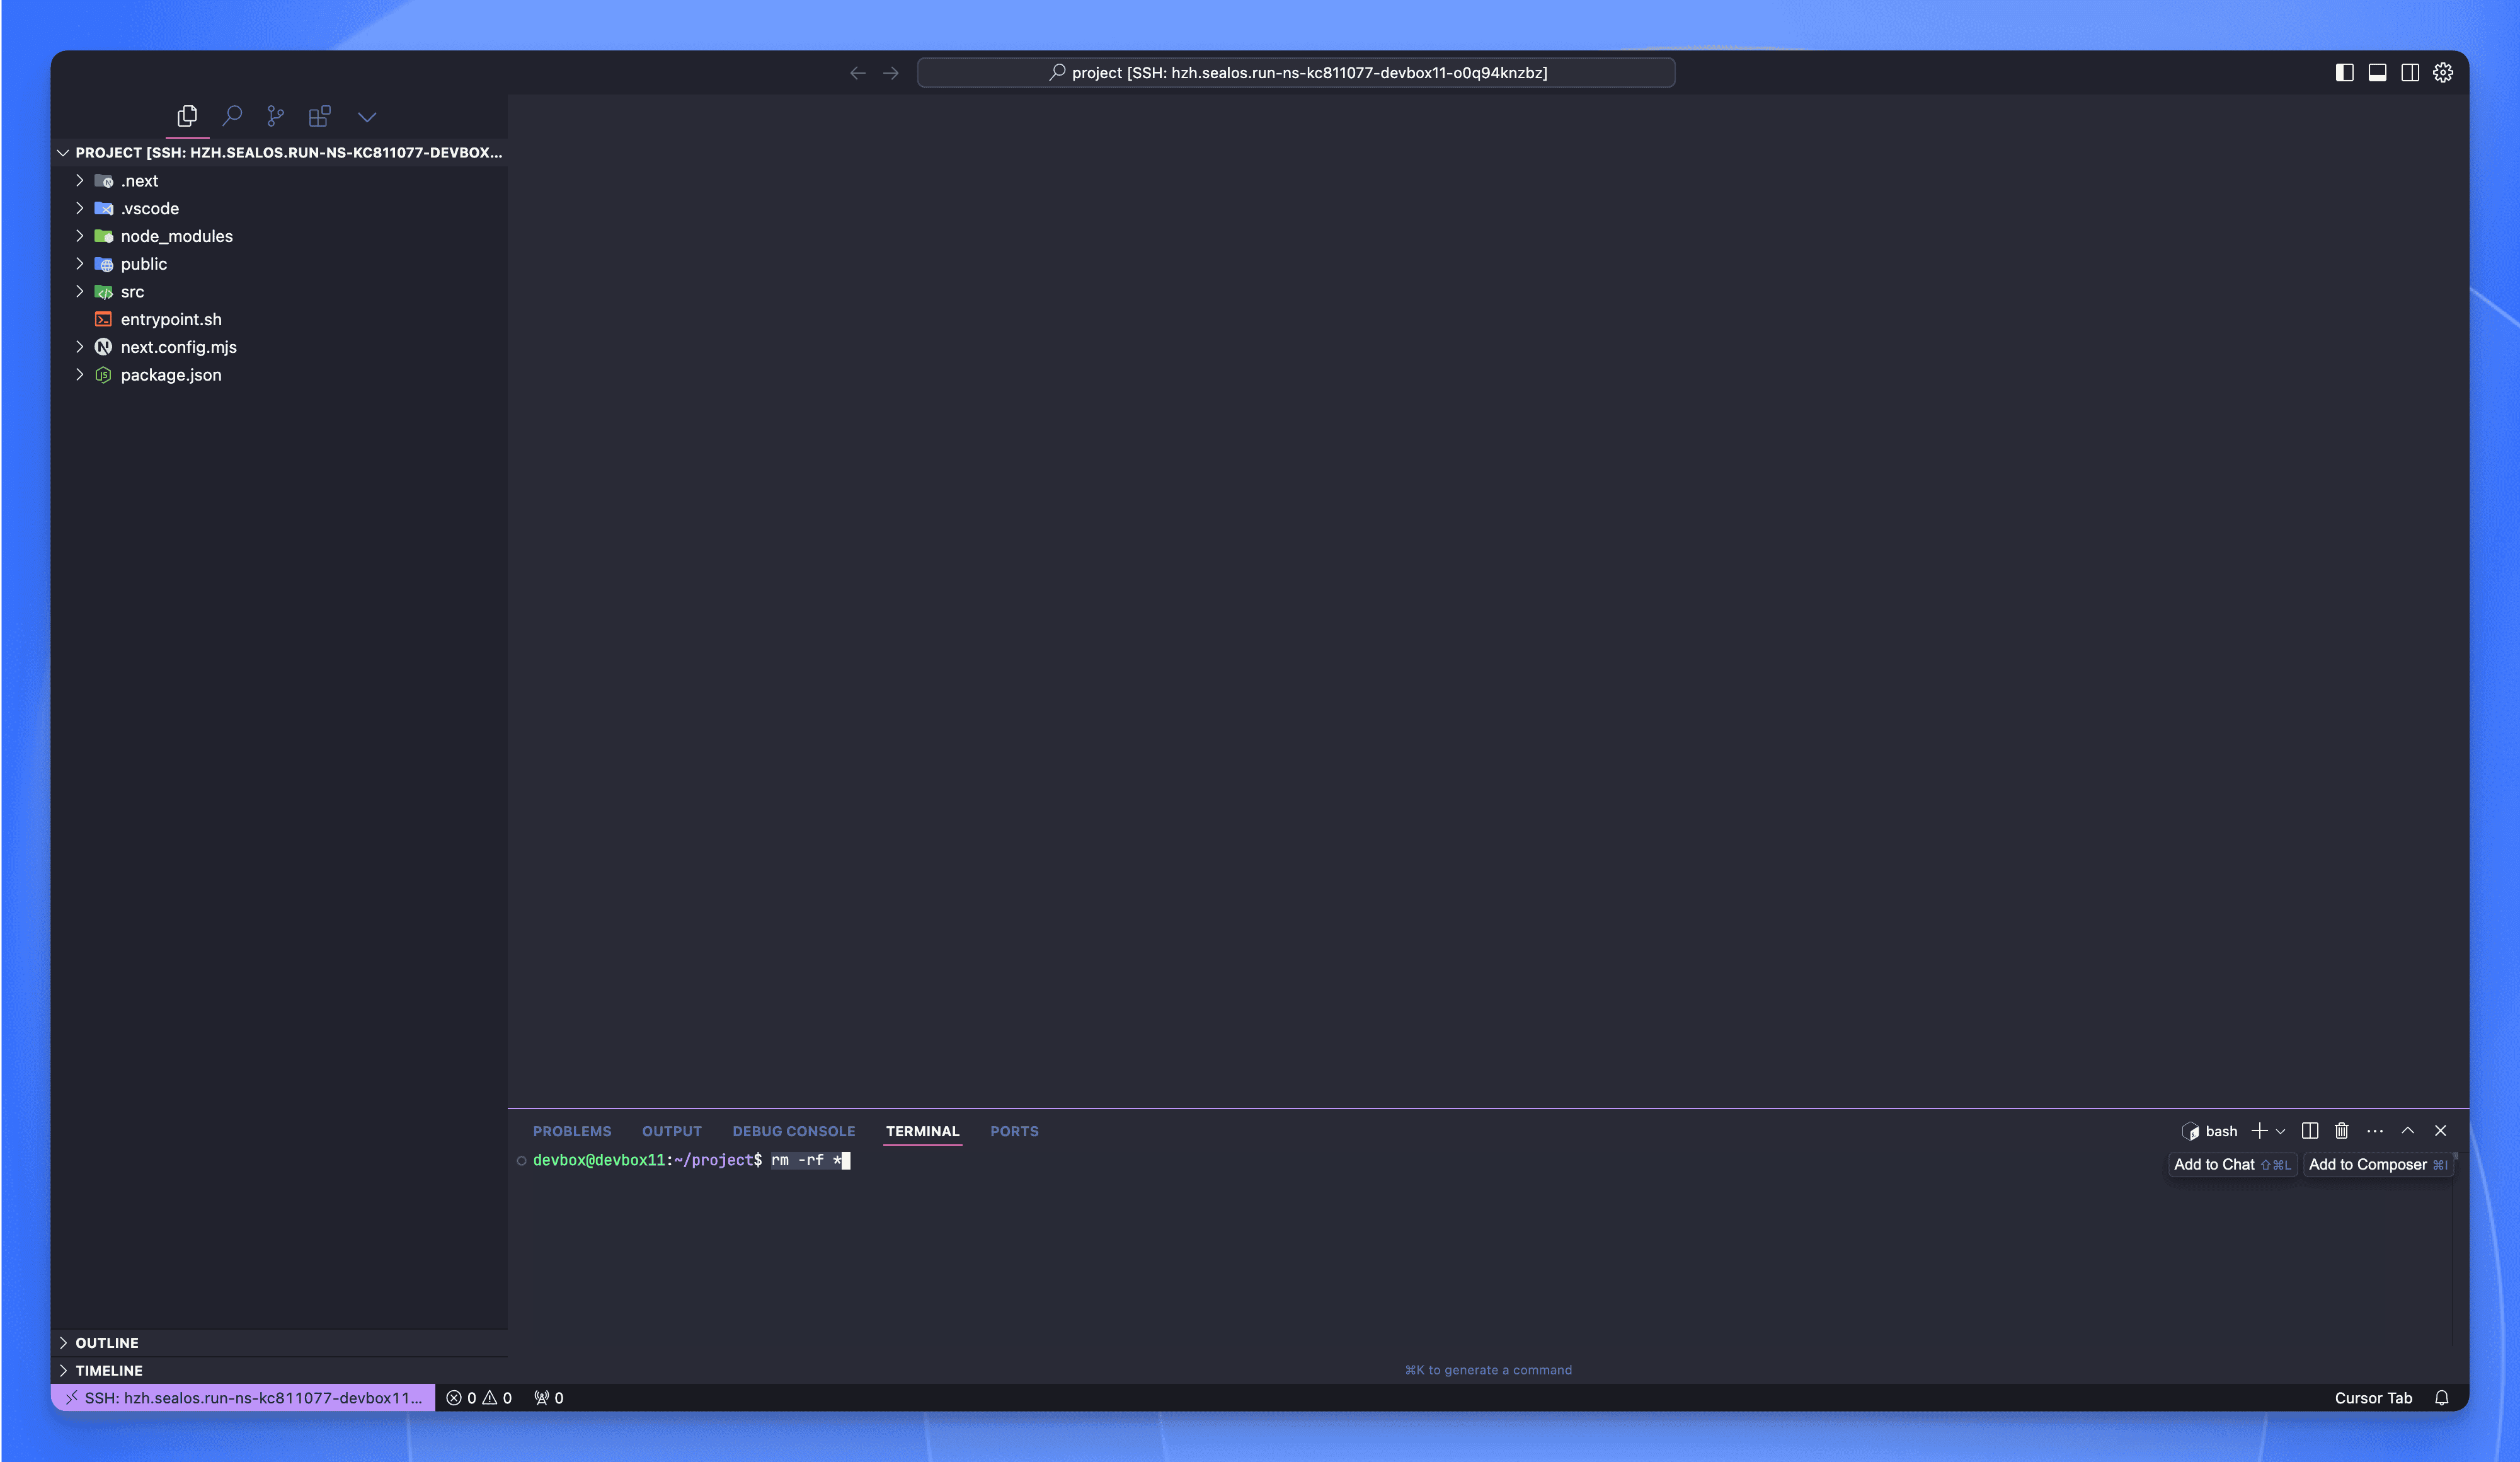This screenshot has height=1462, width=2520.
Task: Click the .vscode folder icon
Action: click(x=104, y=209)
